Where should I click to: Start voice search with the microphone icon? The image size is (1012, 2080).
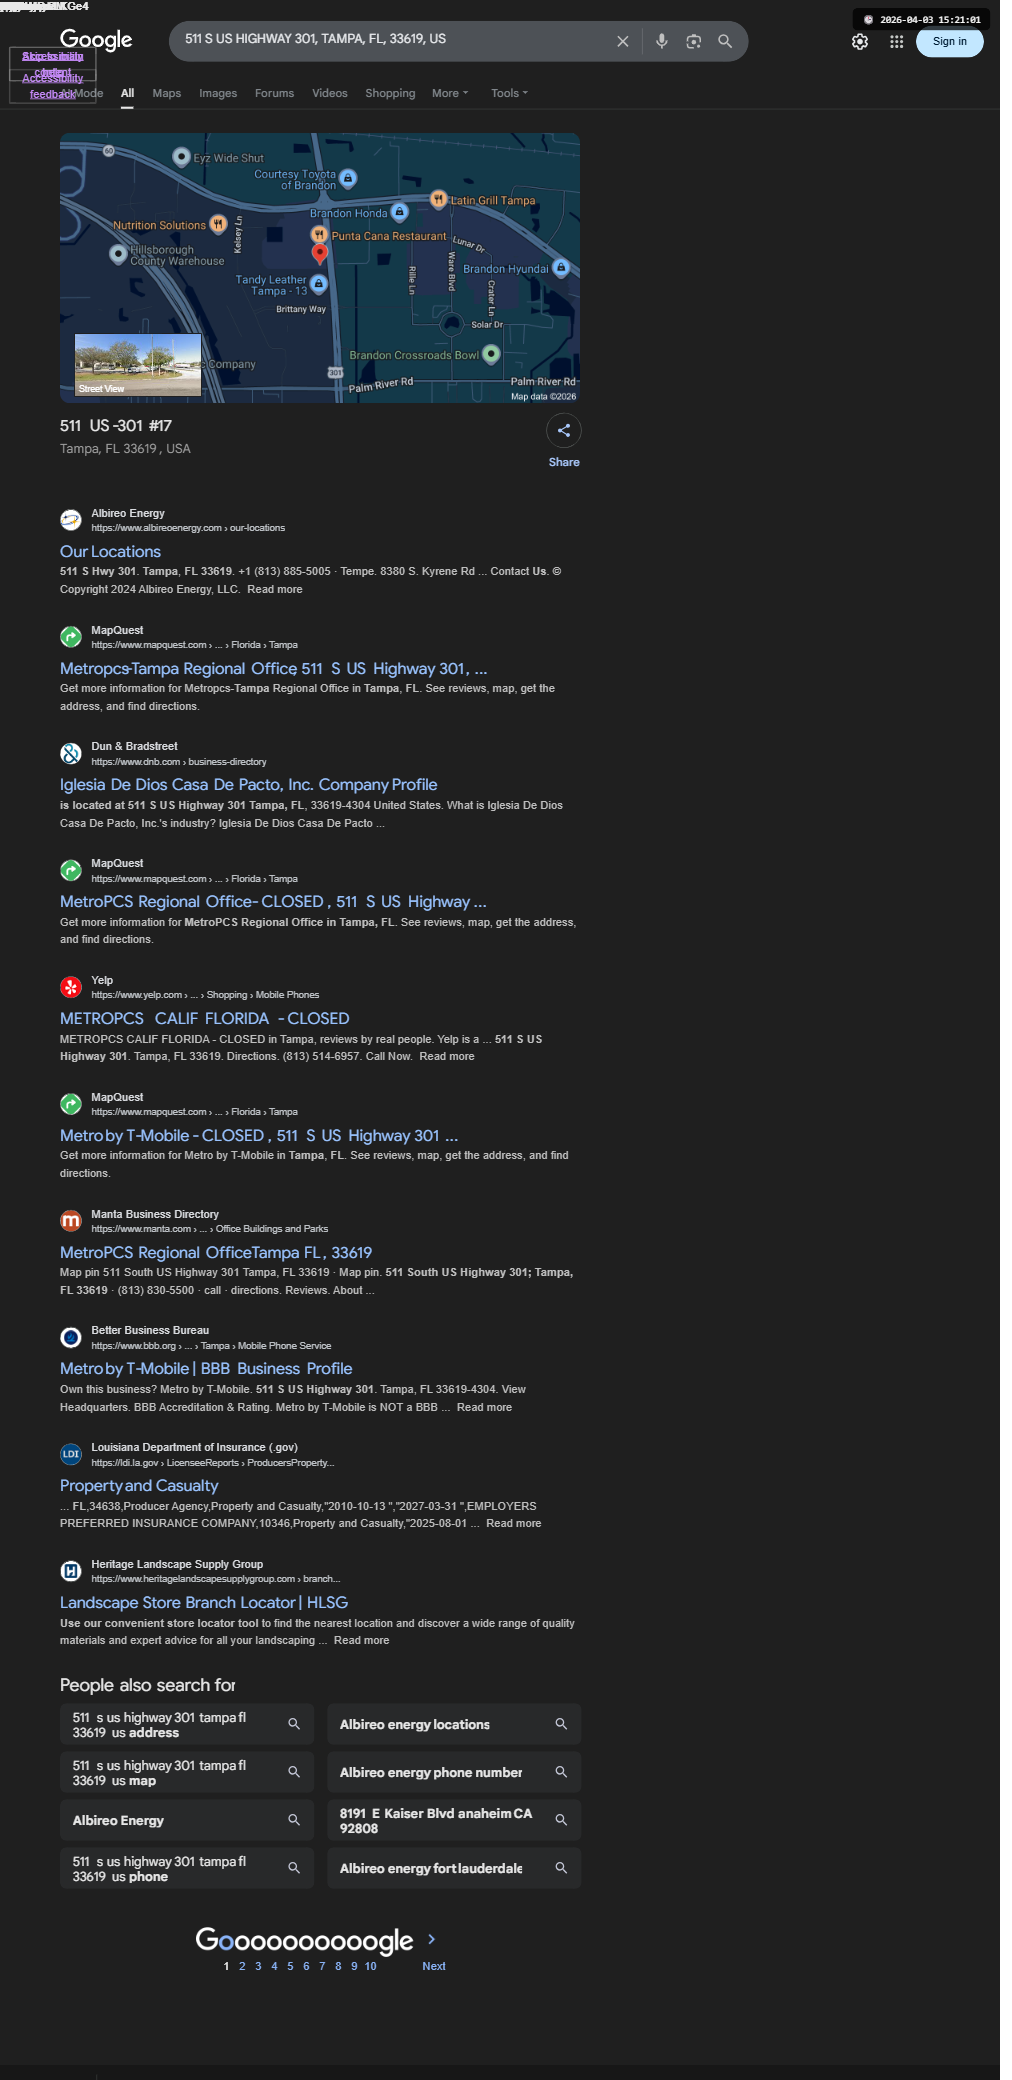[x=661, y=41]
